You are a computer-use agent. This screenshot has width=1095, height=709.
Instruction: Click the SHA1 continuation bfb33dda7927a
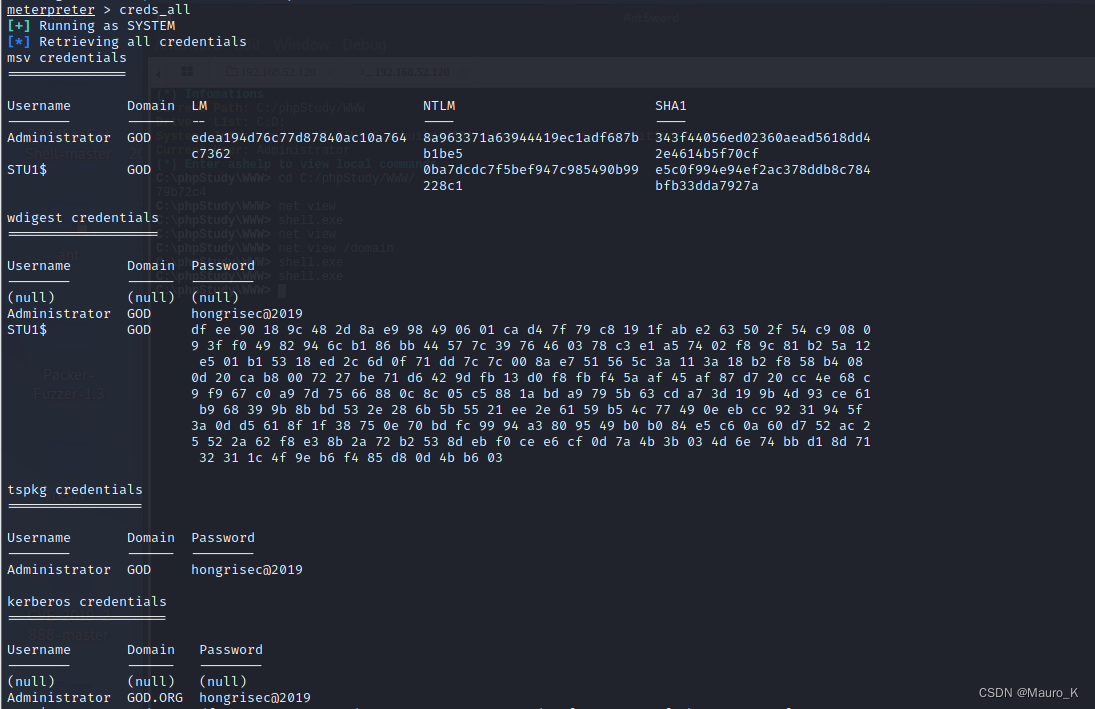[707, 186]
